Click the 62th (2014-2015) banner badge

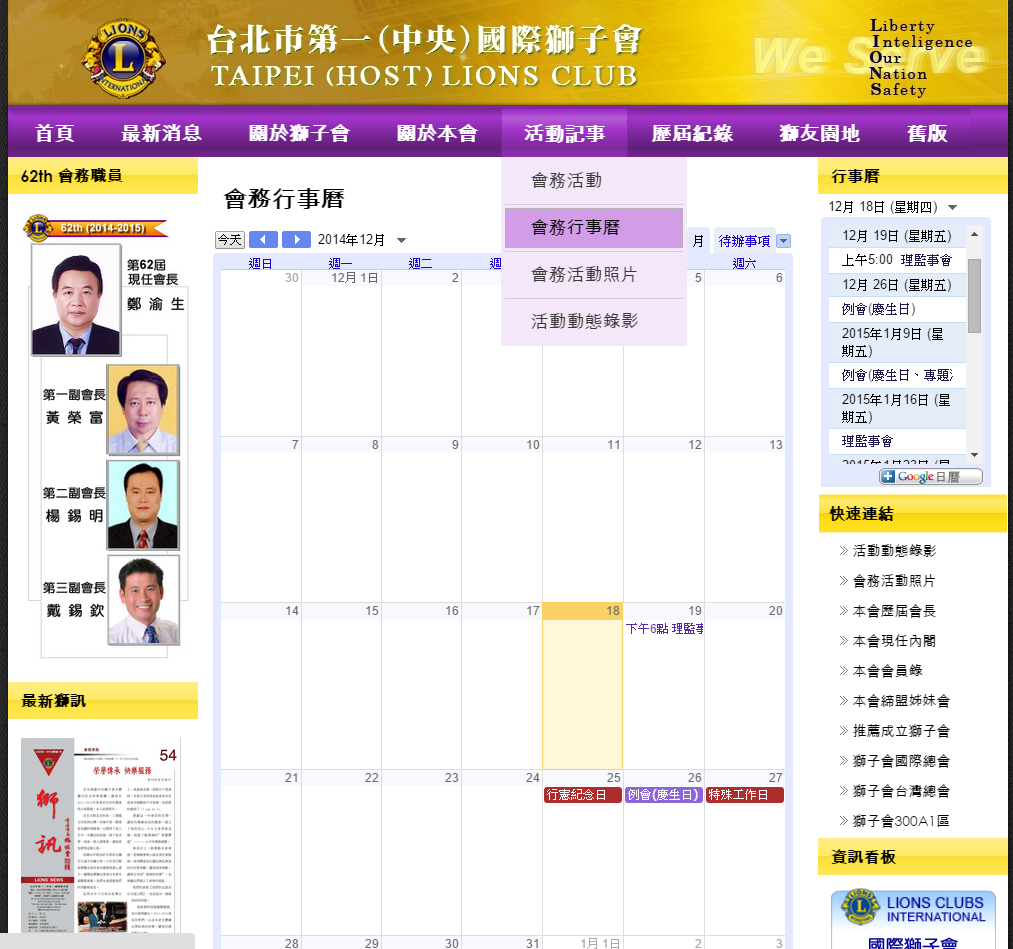(x=96, y=228)
